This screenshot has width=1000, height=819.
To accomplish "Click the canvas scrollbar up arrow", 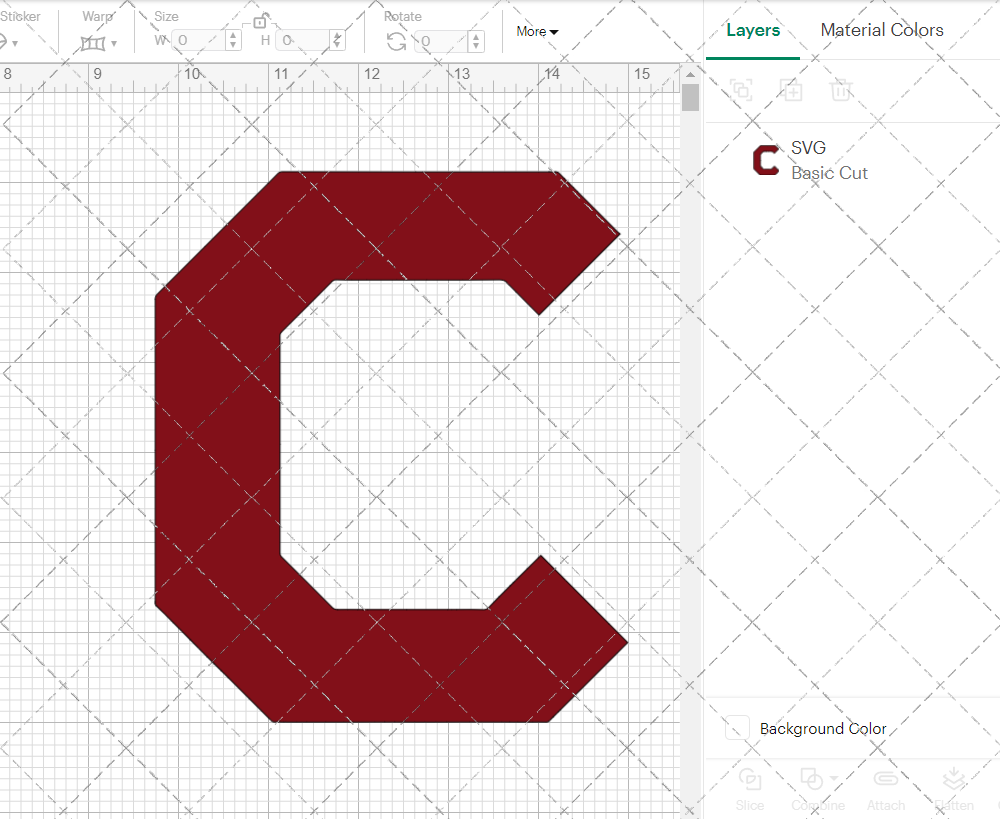I will (x=690, y=74).
